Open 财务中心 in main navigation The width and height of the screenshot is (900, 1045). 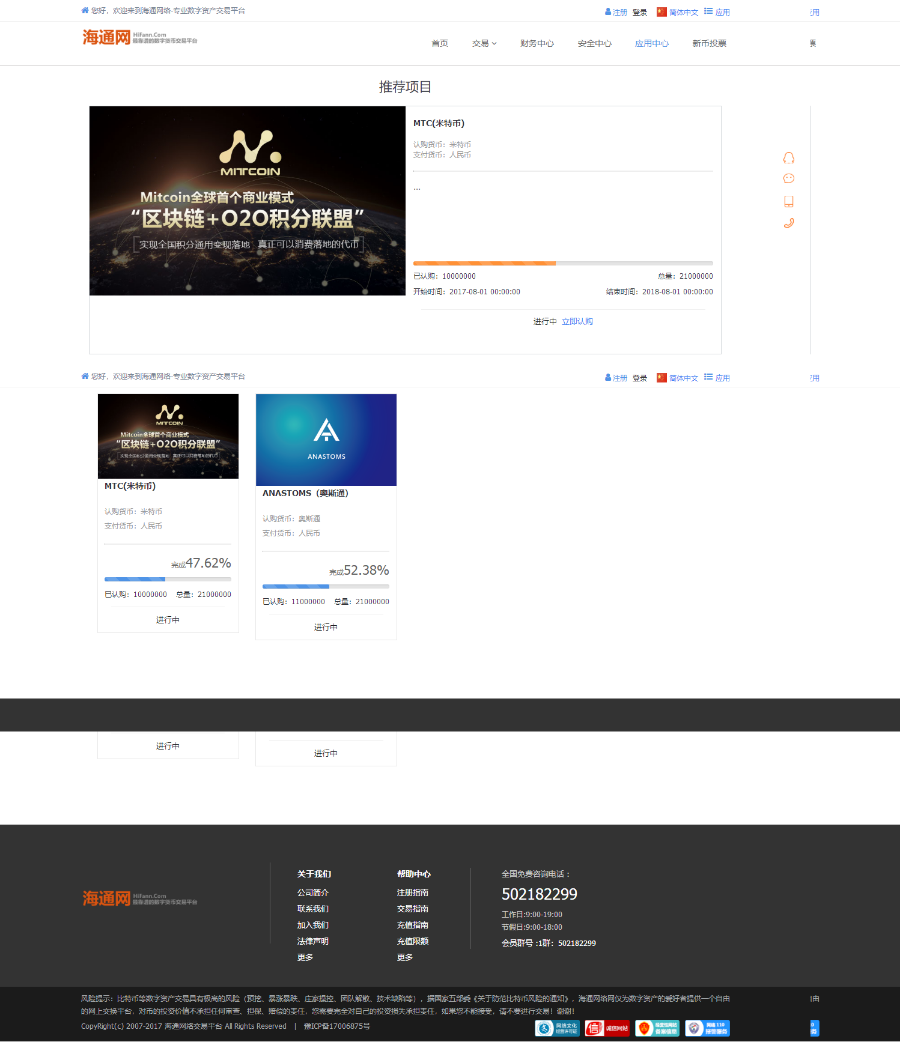537,43
